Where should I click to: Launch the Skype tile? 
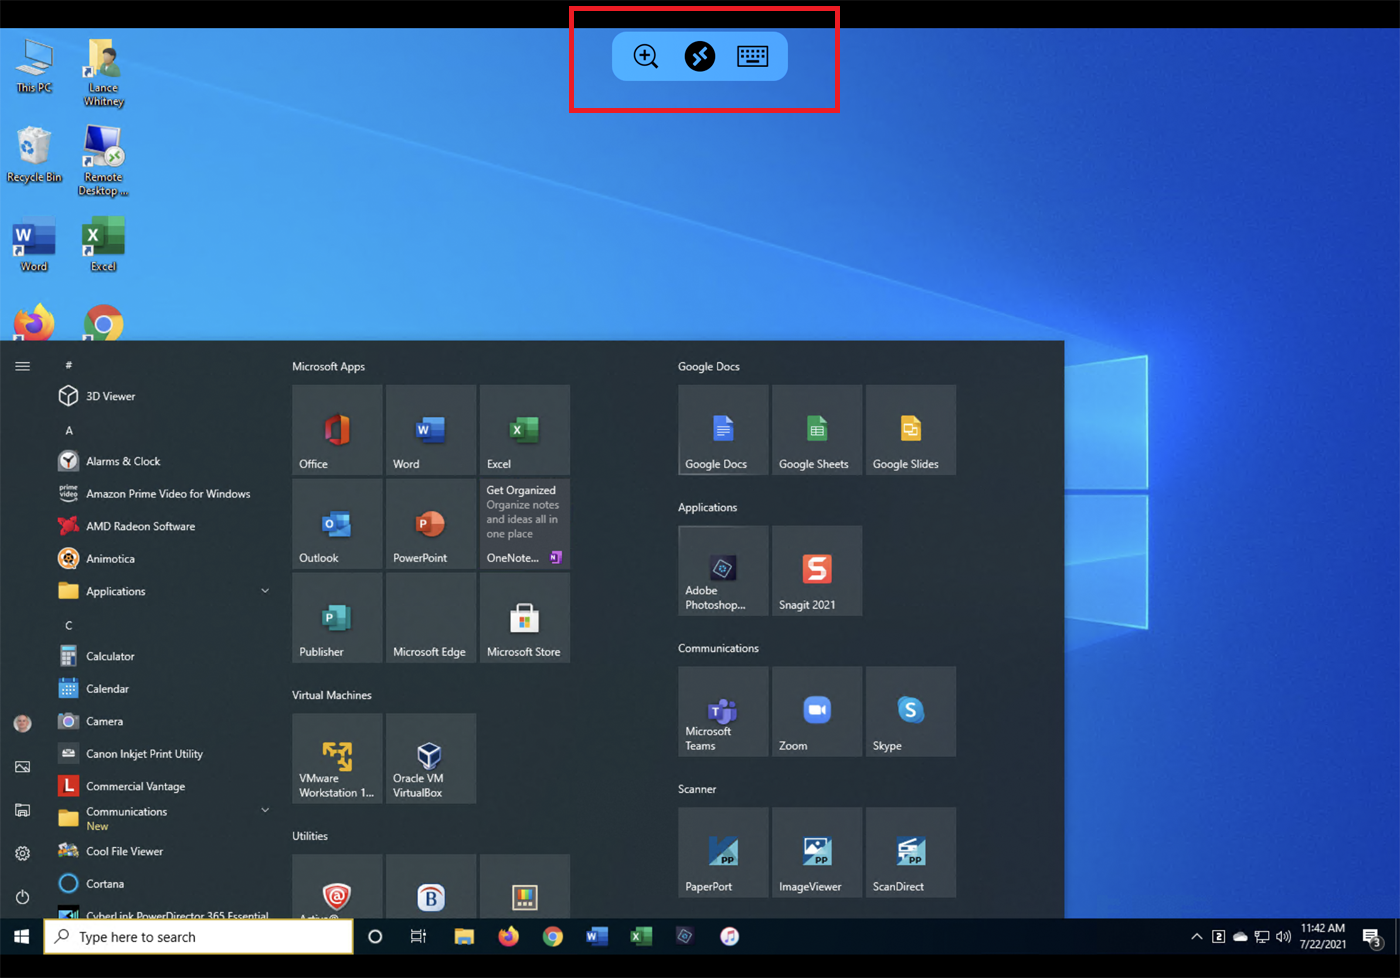pos(911,712)
